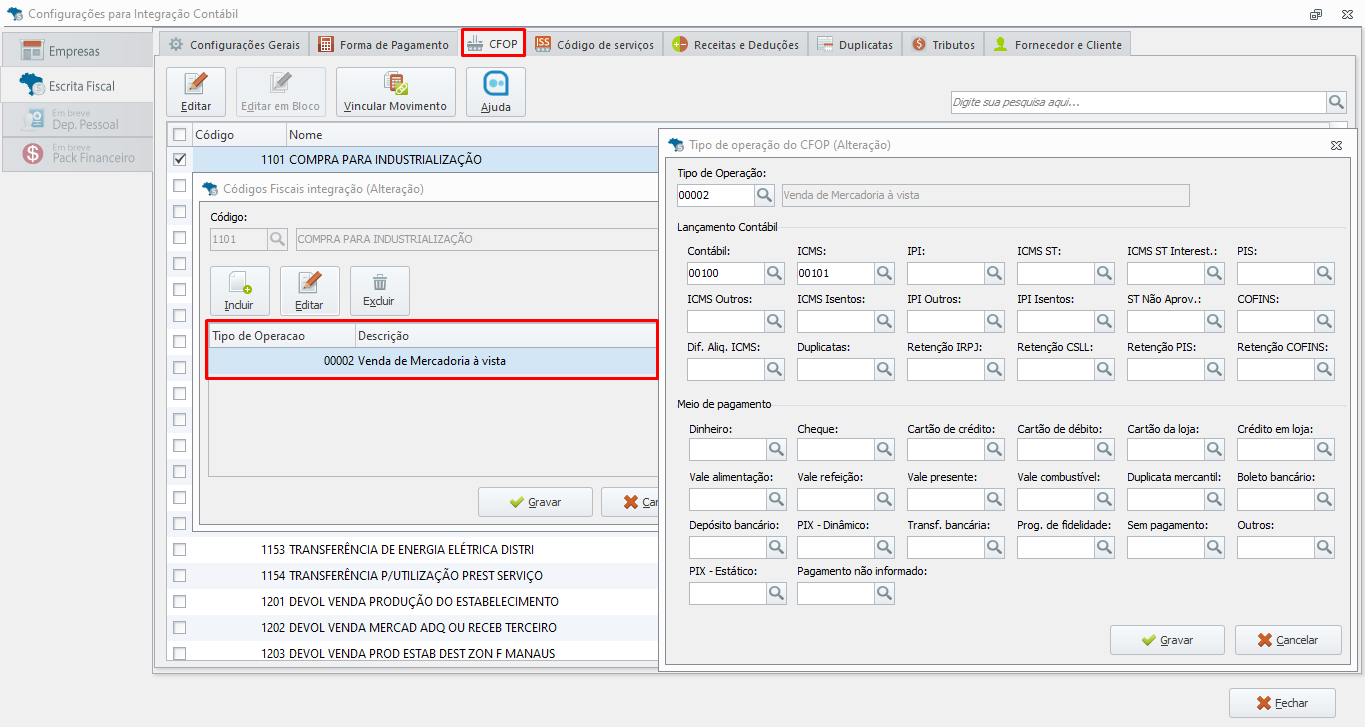Select the Venda de Mercadoria à vista row
This screenshot has width=1365, height=727.
tap(432, 361)
